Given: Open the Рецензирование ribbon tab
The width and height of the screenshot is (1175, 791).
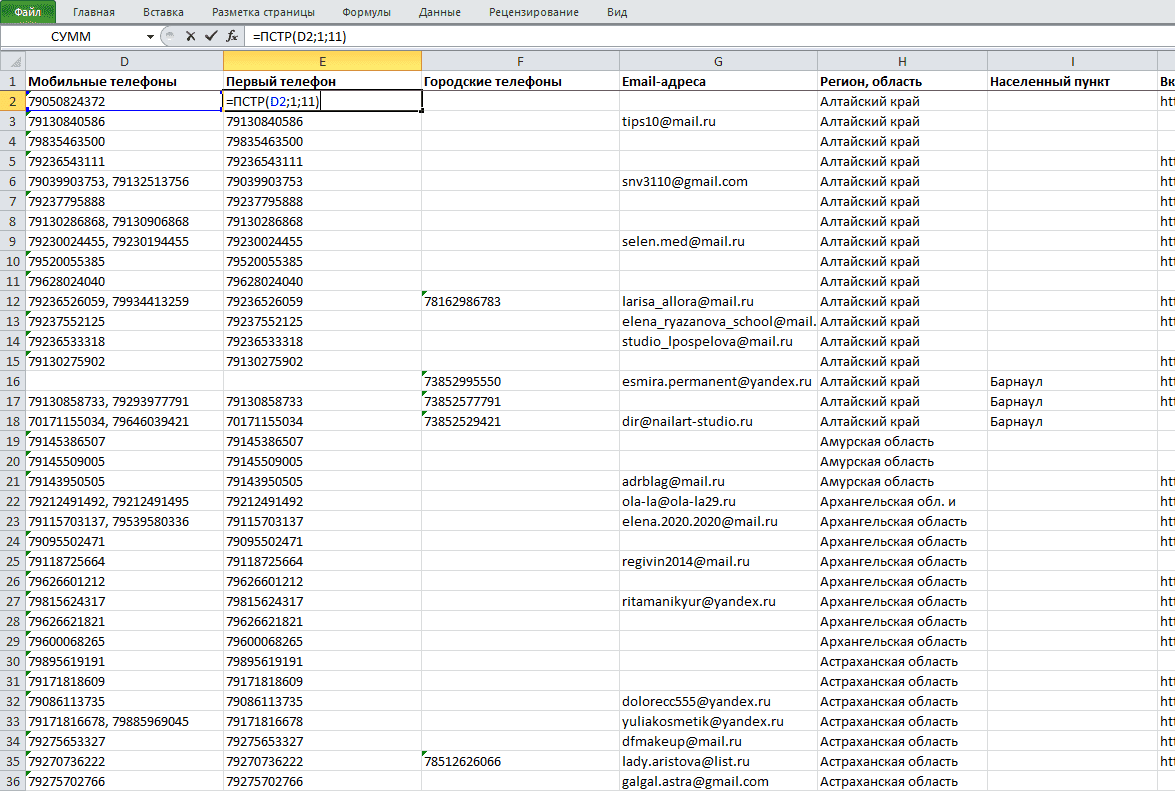Looking at the screenshot, I should pos(534,12).
